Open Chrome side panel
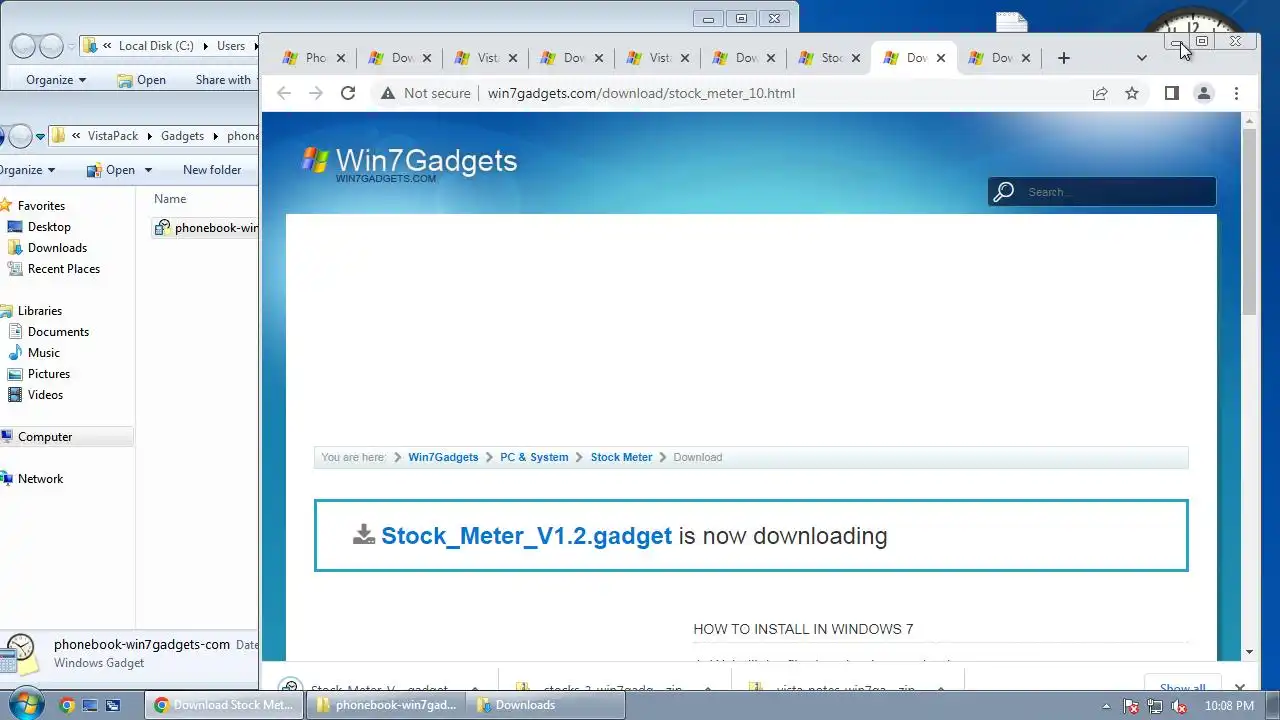 (1172, 93)
